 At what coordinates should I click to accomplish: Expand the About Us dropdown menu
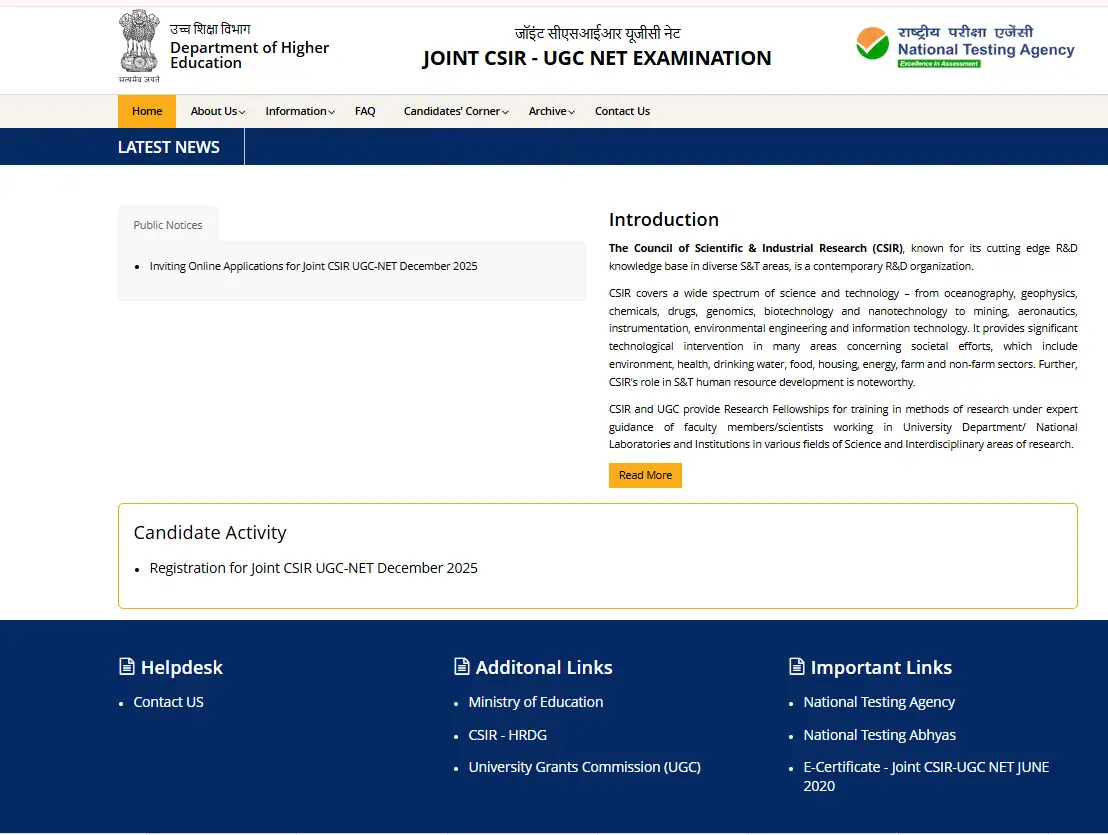pos(217,111)
